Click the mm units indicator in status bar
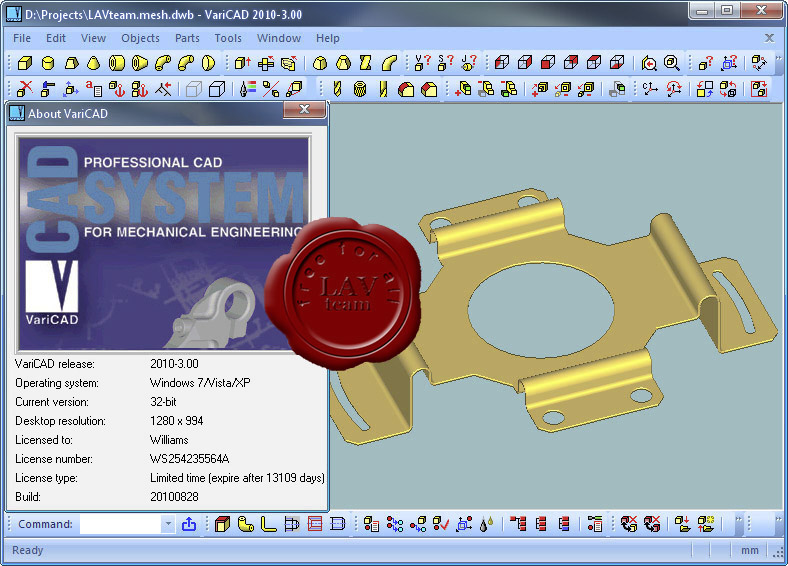The width and height of the screenshot is (788, 566). tap(749, 550)
